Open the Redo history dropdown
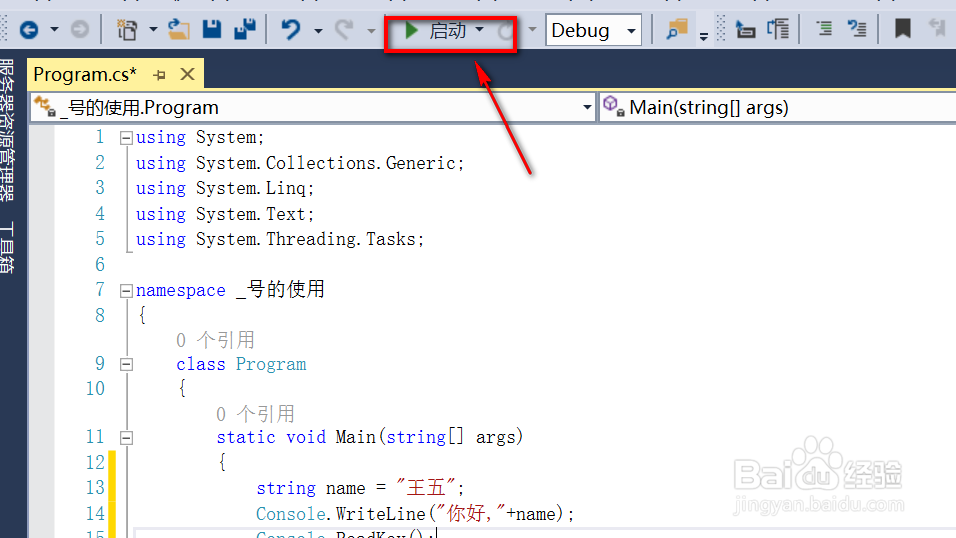The height and width of the screenshot is (538, 956). click(371, 30)
